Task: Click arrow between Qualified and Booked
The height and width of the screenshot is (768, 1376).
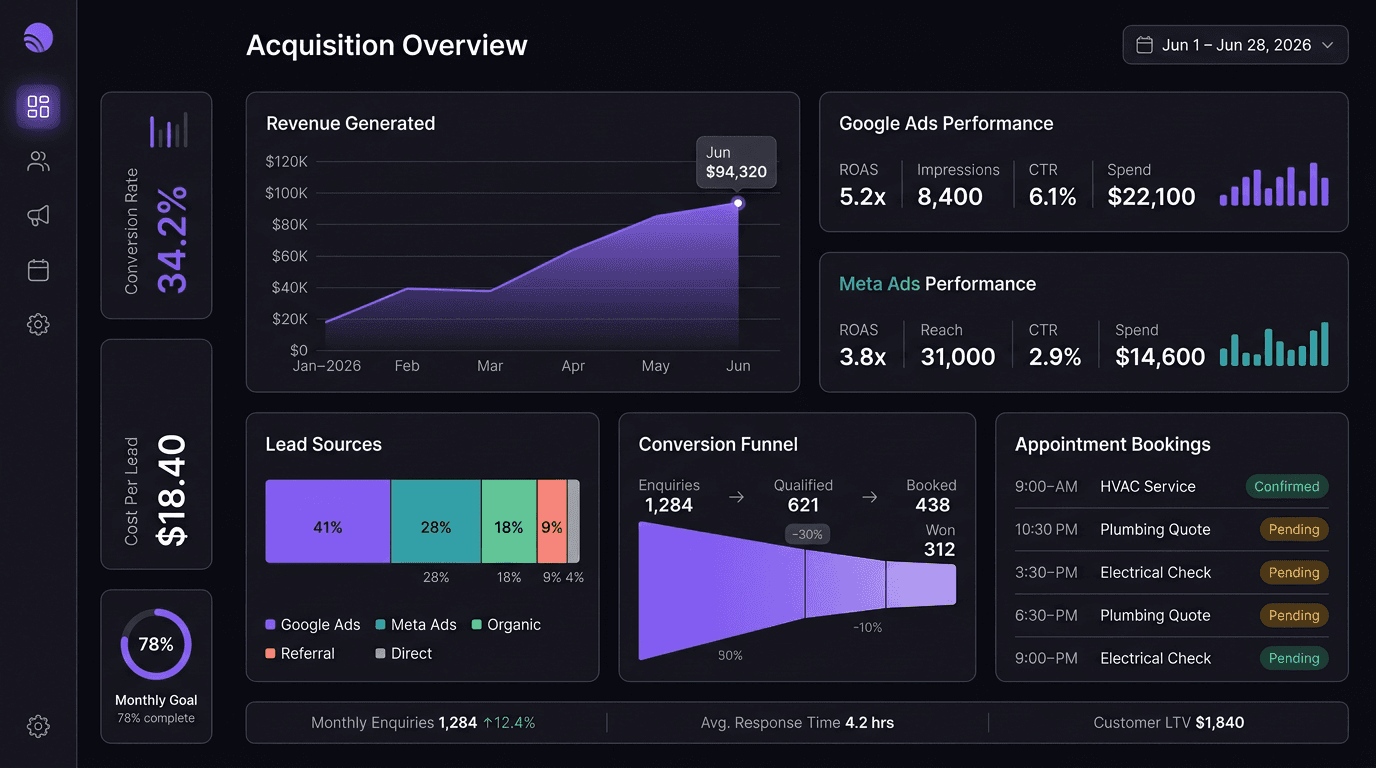Action: (870, 497)
